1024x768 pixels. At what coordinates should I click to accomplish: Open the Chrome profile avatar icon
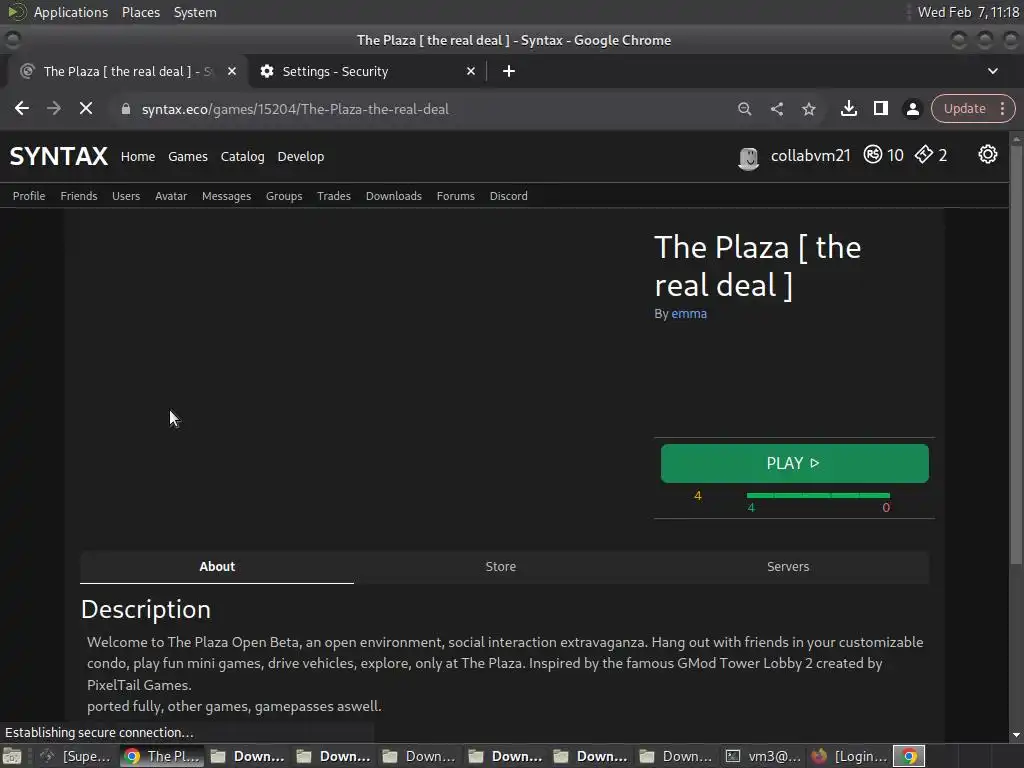coord(912,109)
